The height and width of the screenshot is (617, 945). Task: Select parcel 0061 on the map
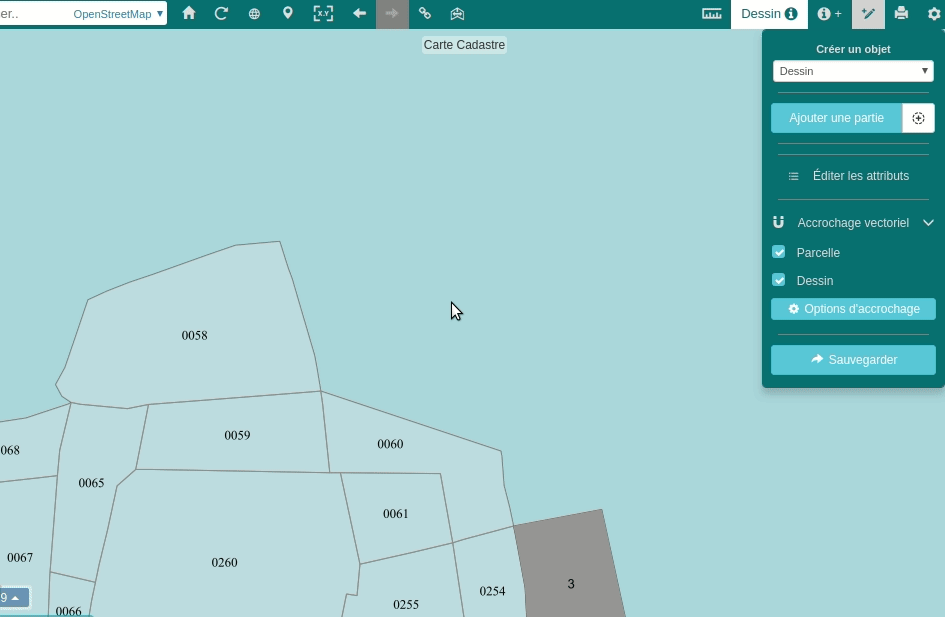tap(396, 514)
